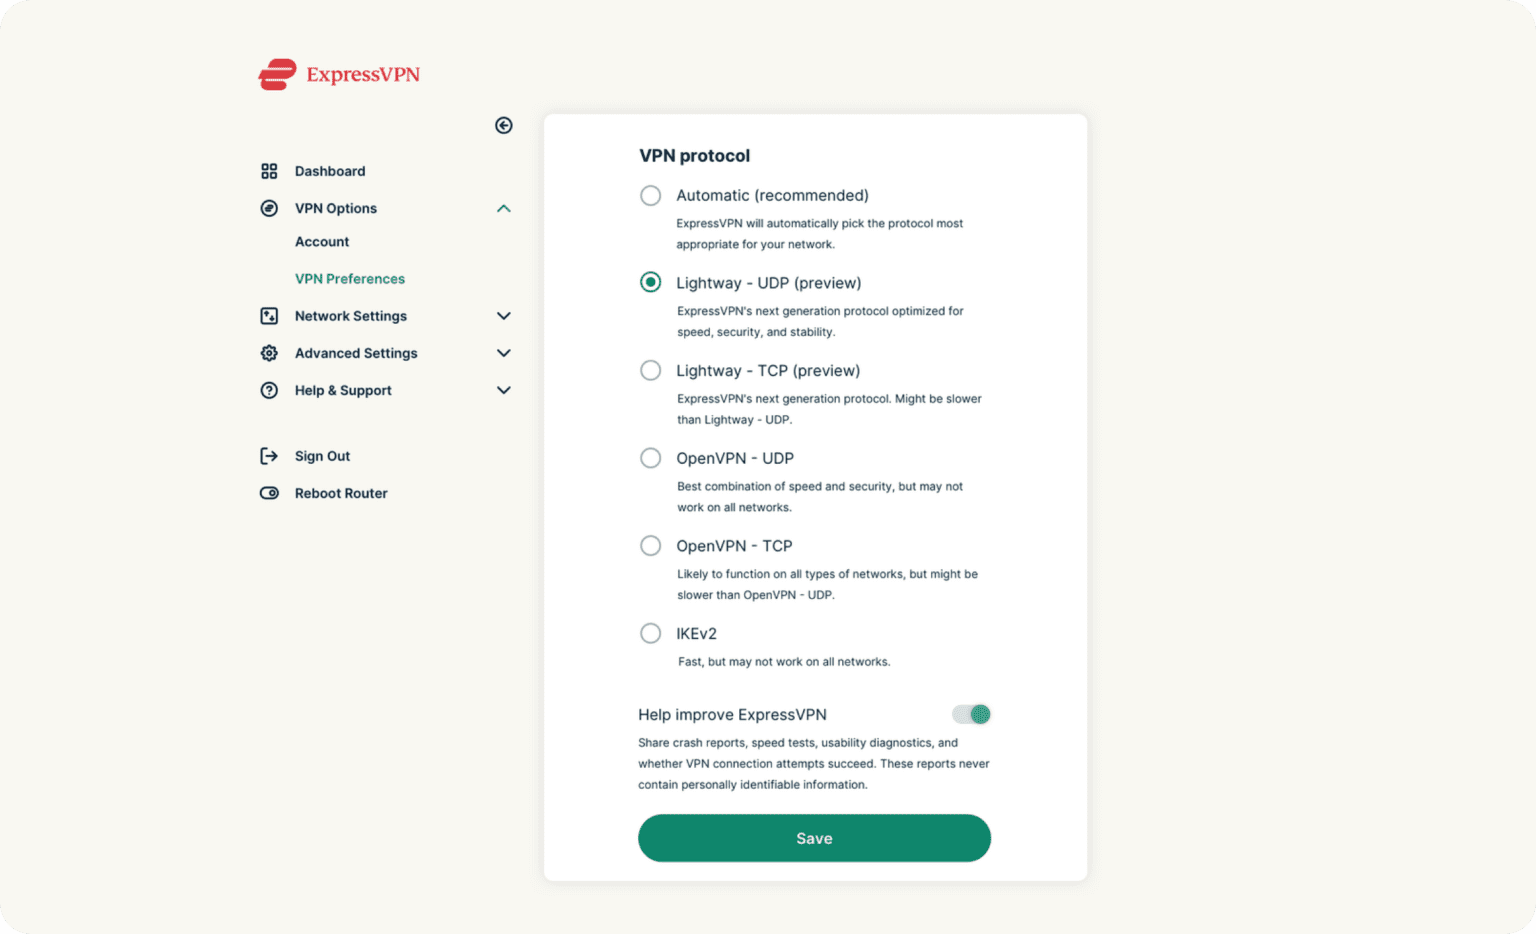Click the Help & Support question mark icon
This screenshot has width=1536, height=934.
(x=268, y=390)
